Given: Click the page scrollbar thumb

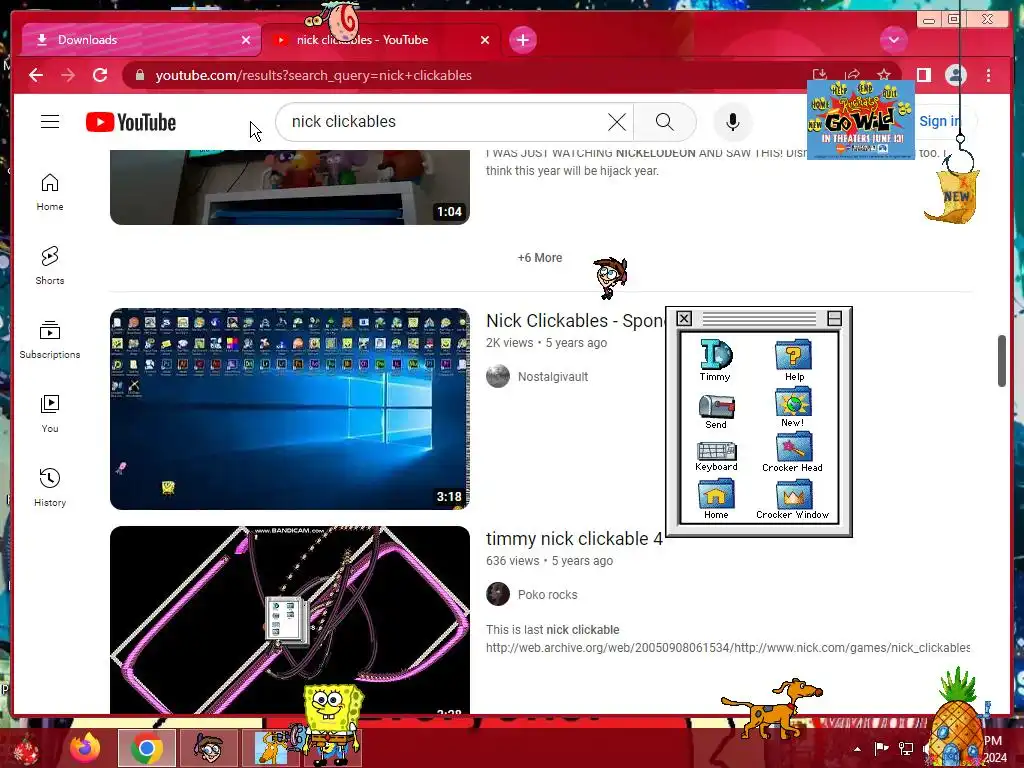Looking at the screenshot, I should [x=1002, y=360].
